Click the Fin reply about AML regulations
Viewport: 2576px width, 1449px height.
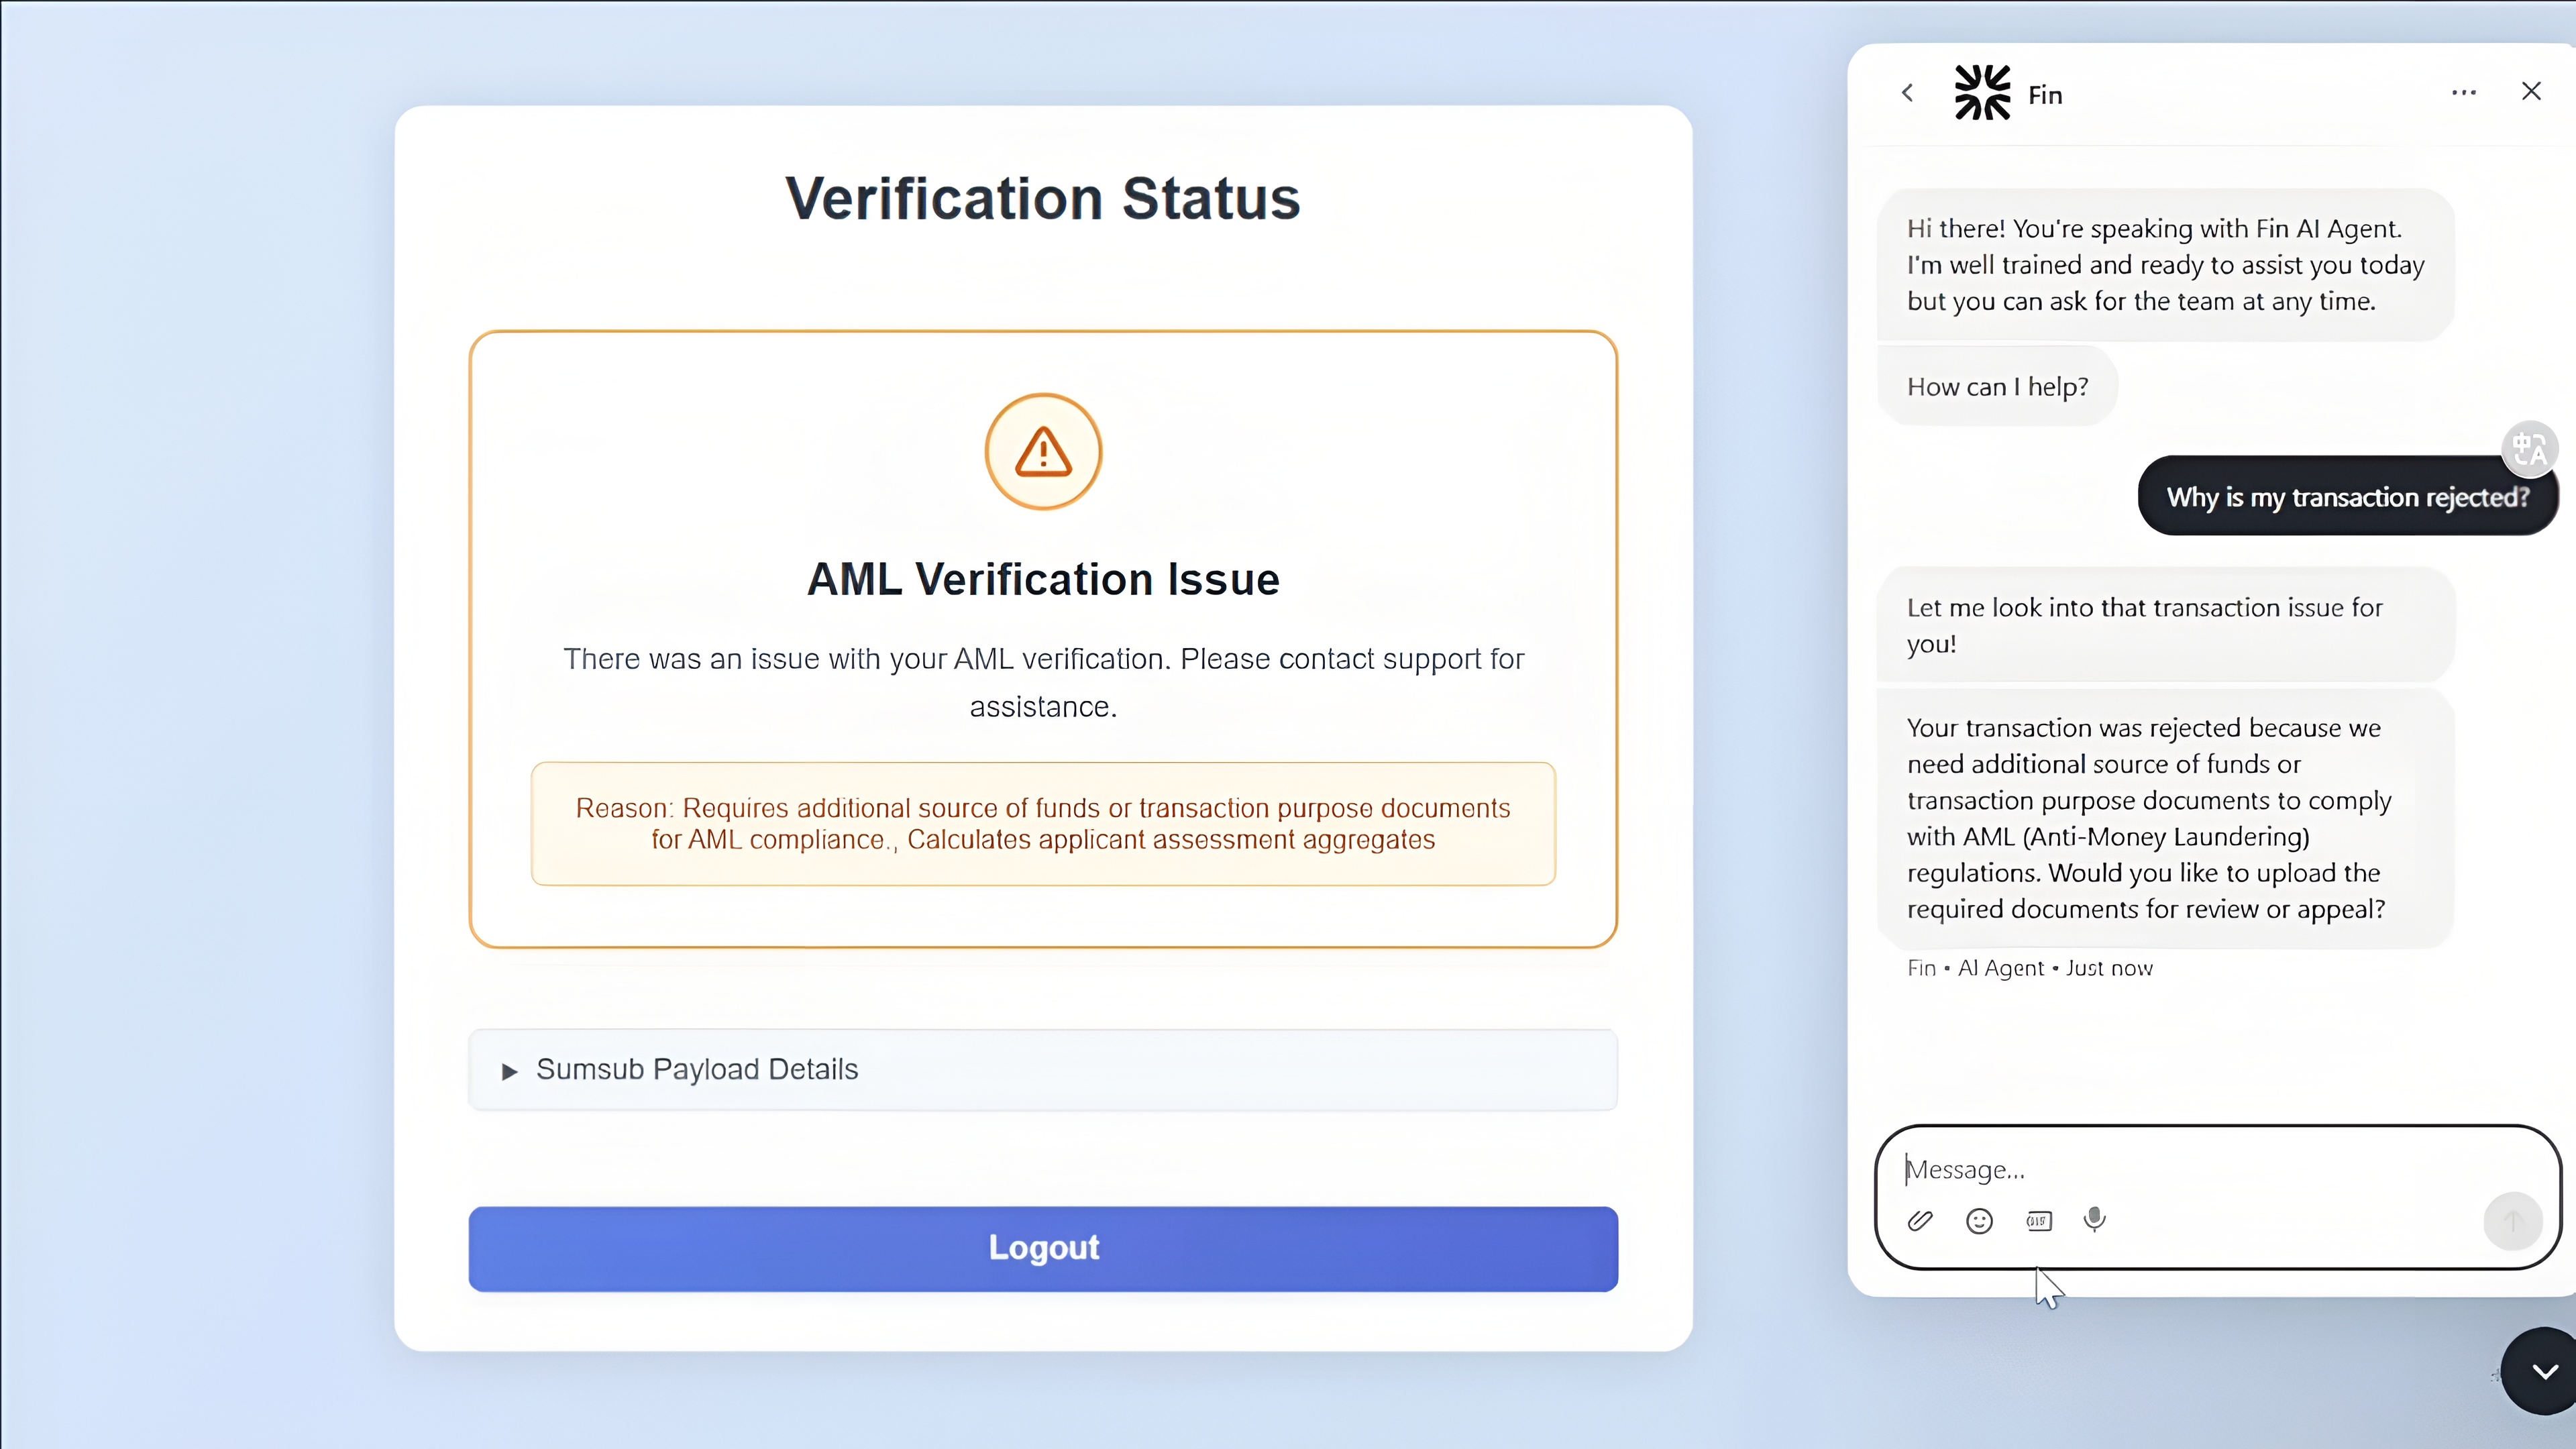pyautogui.click(x=2165, y=818)
